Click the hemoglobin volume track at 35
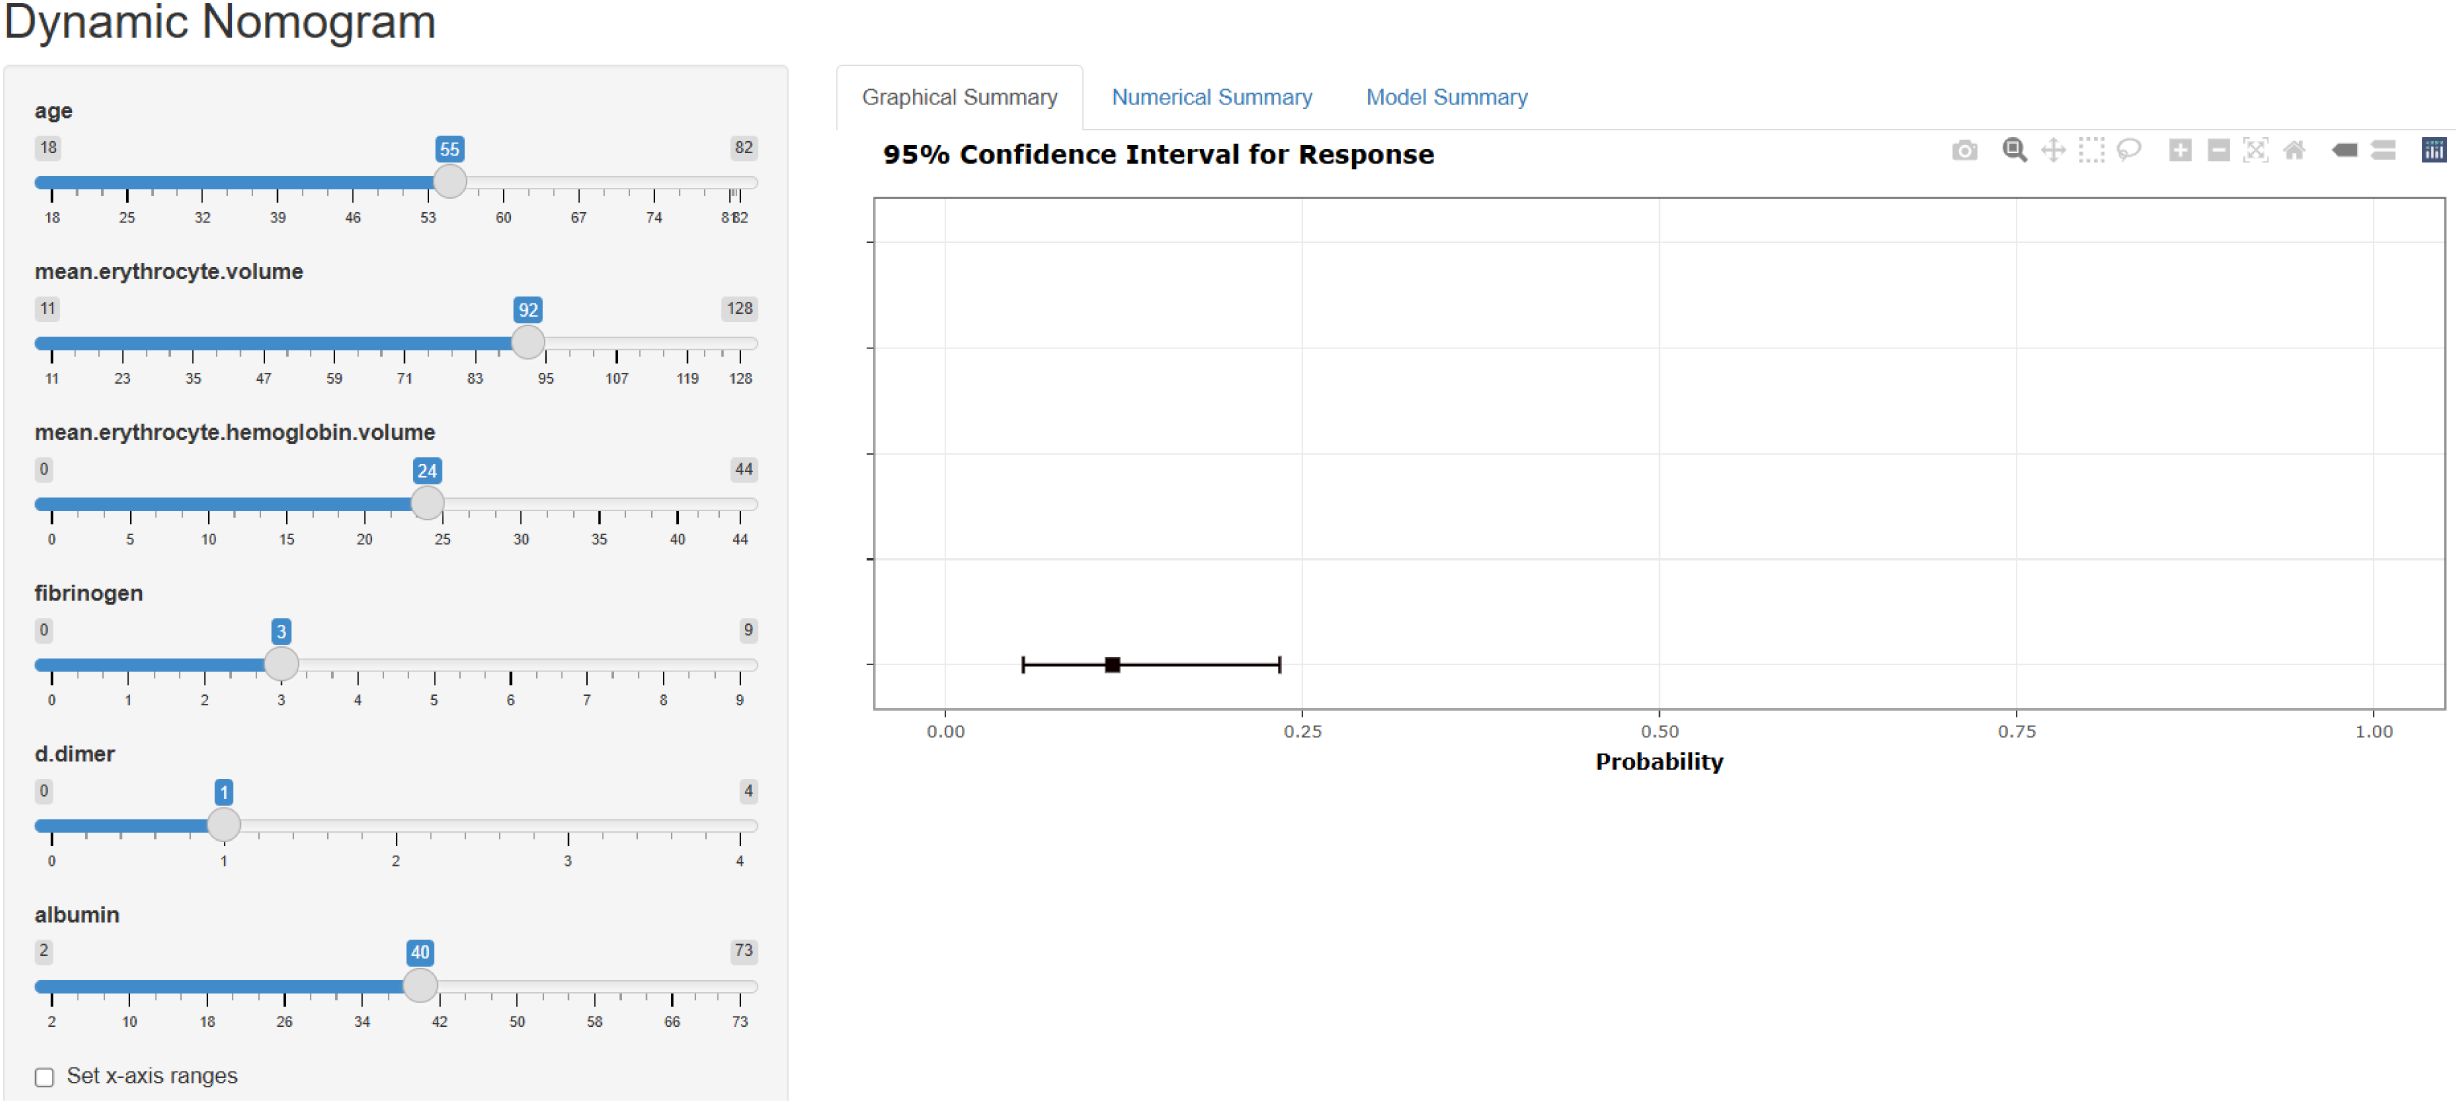The height and width of the screenshot is (1104, 2460). pos(599,504)
